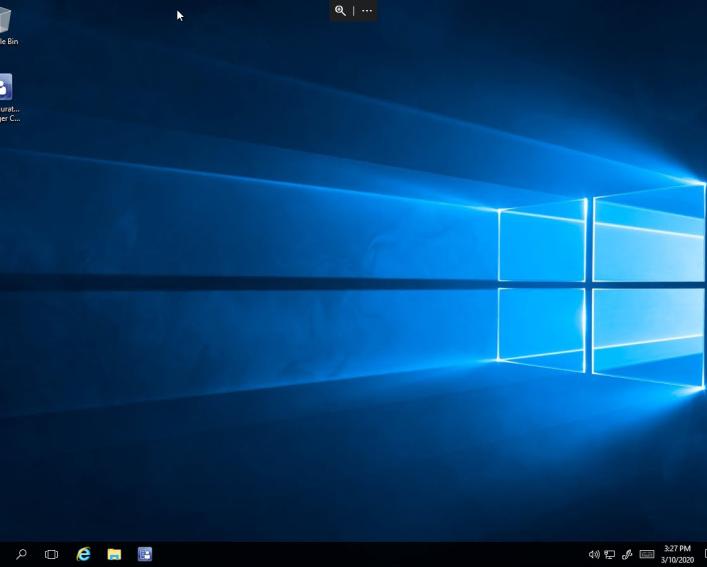707x567 pixels.
Task: Click the zoom magnifier in the connection bar
Action: tap(340, 11)
